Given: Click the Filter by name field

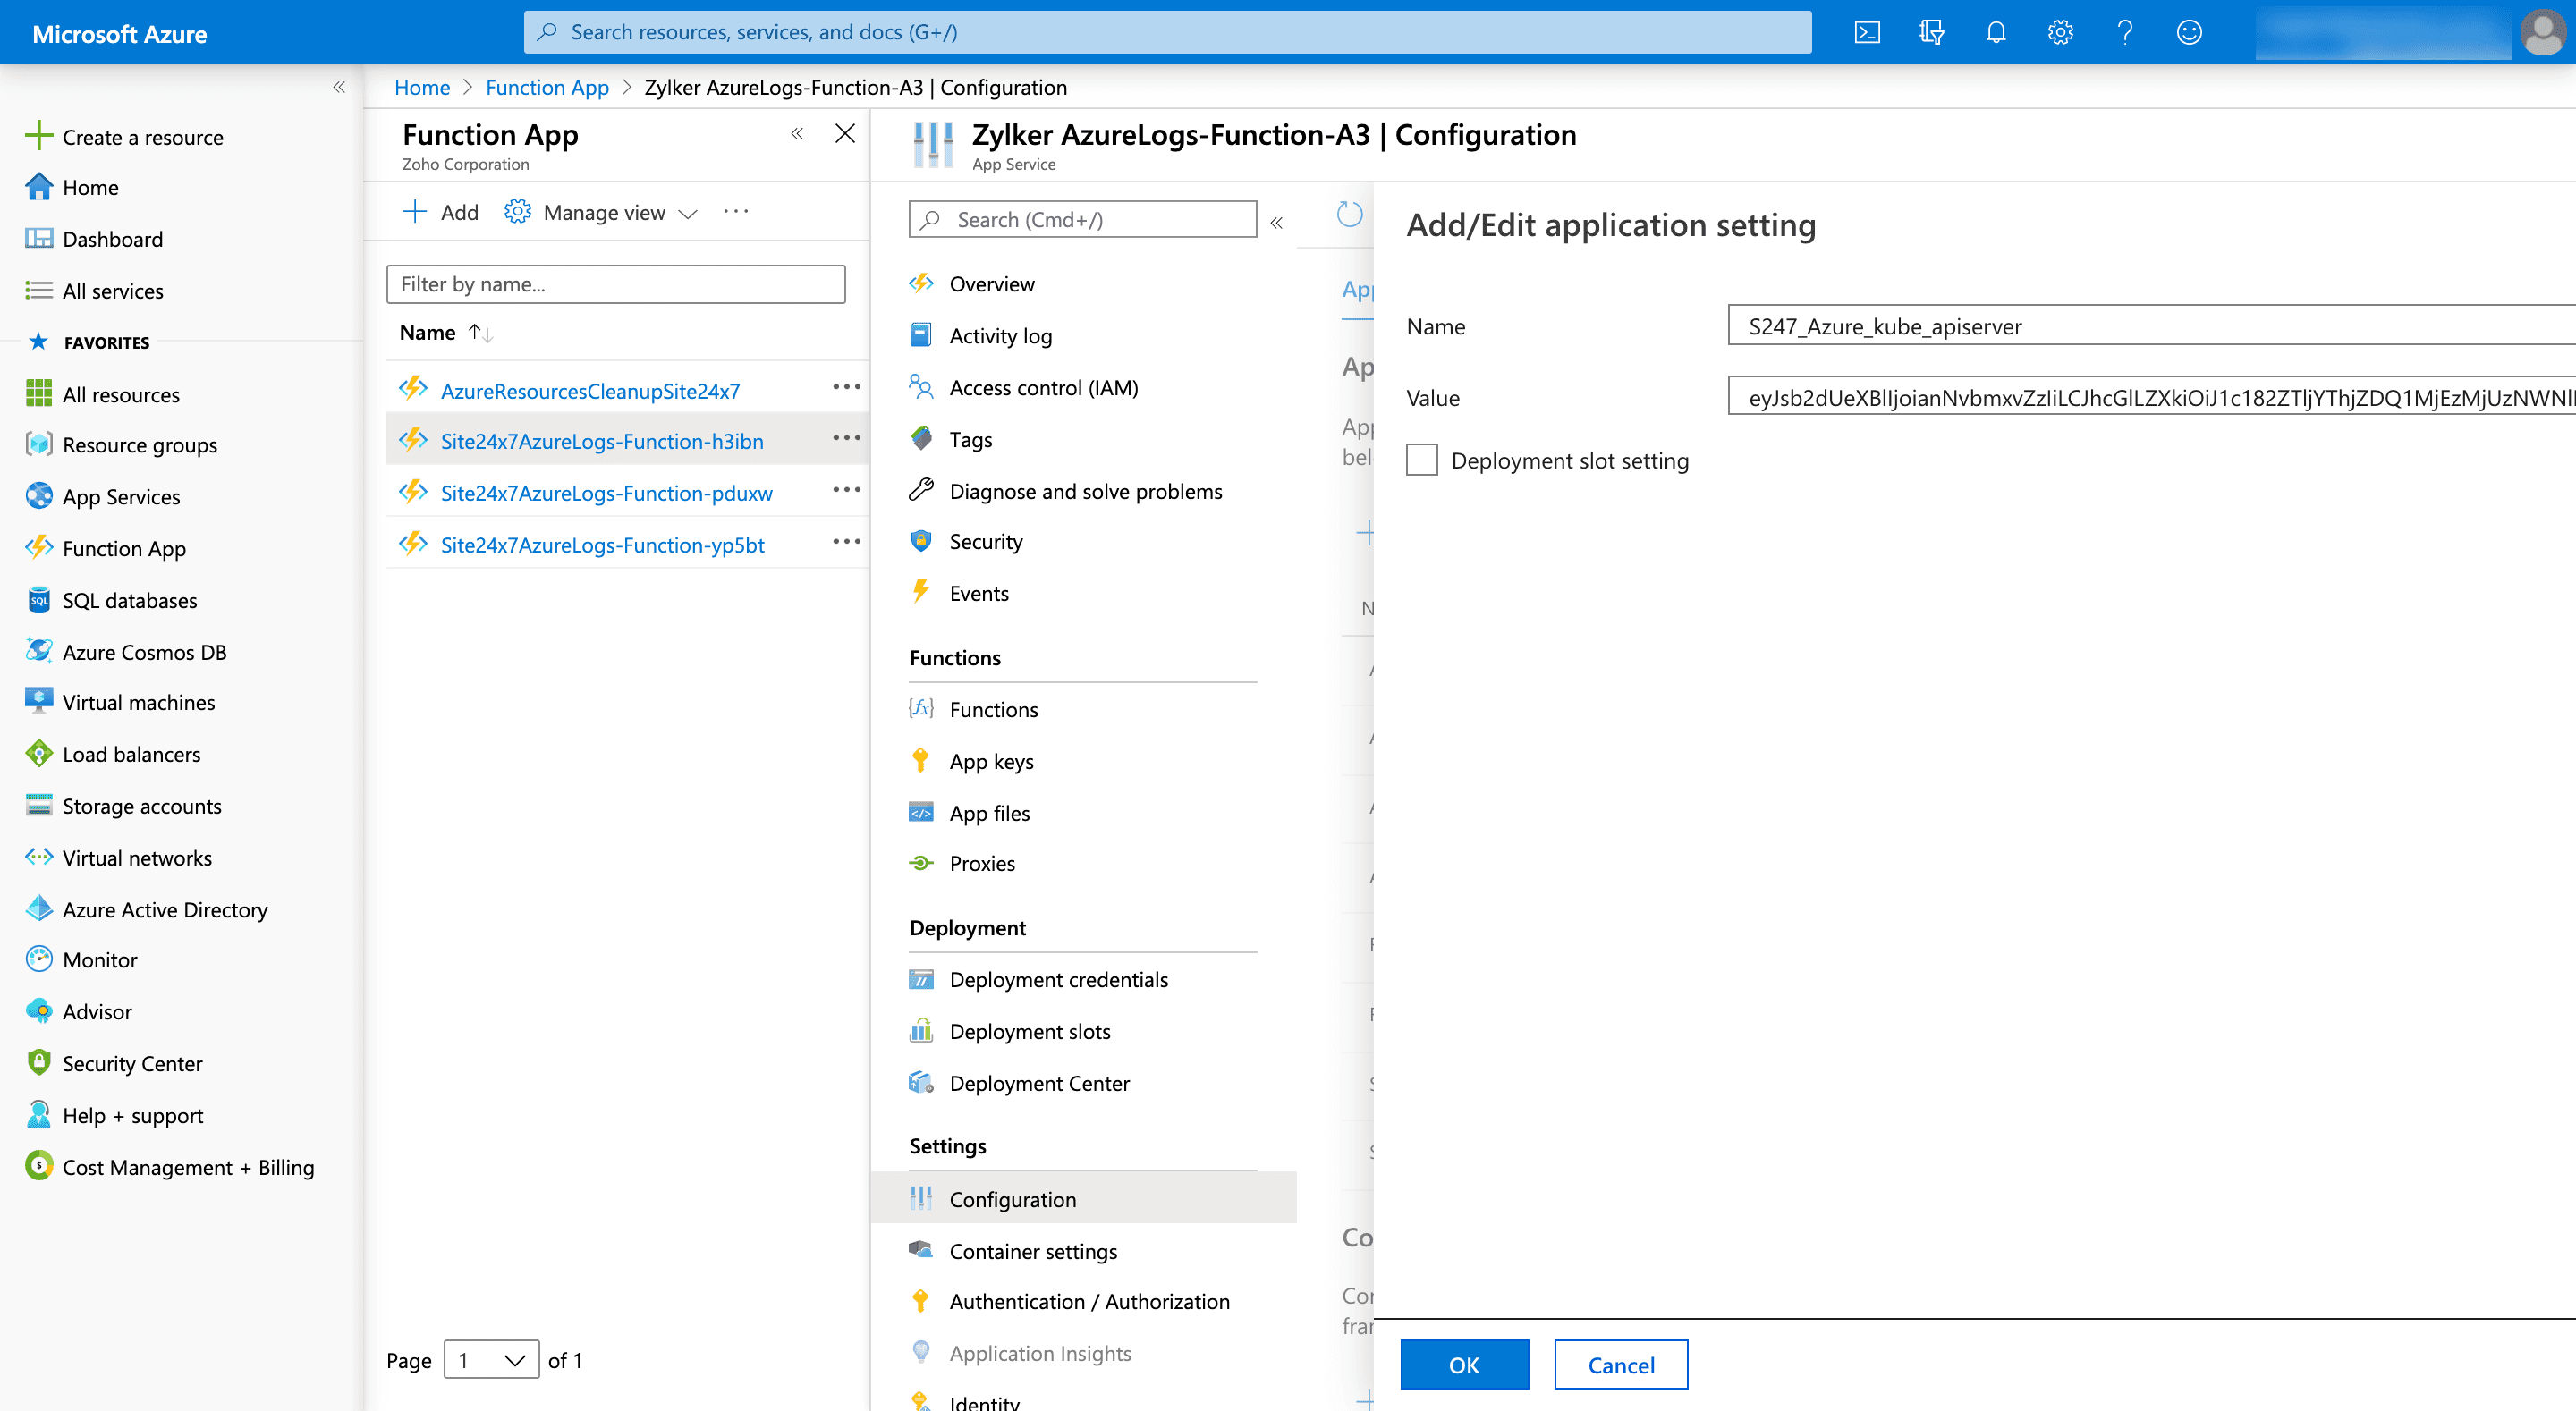Looking at the screenshot, I should (616, 284).
